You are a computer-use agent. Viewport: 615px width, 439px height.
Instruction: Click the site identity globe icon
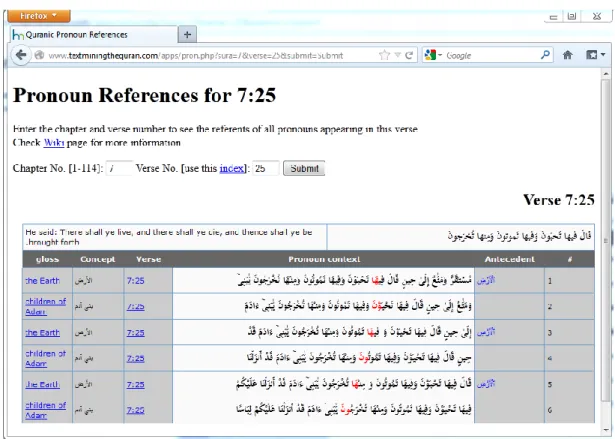[x=39, y=55]
